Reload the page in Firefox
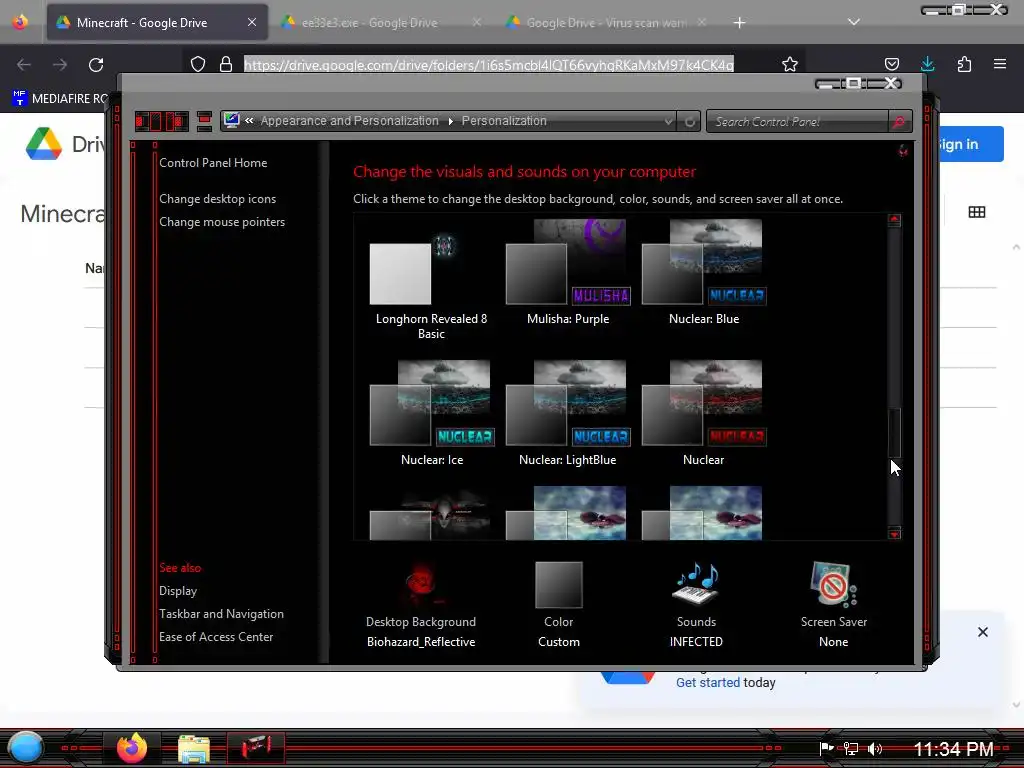Screen dimensions: 1024x768 [96, 65]
